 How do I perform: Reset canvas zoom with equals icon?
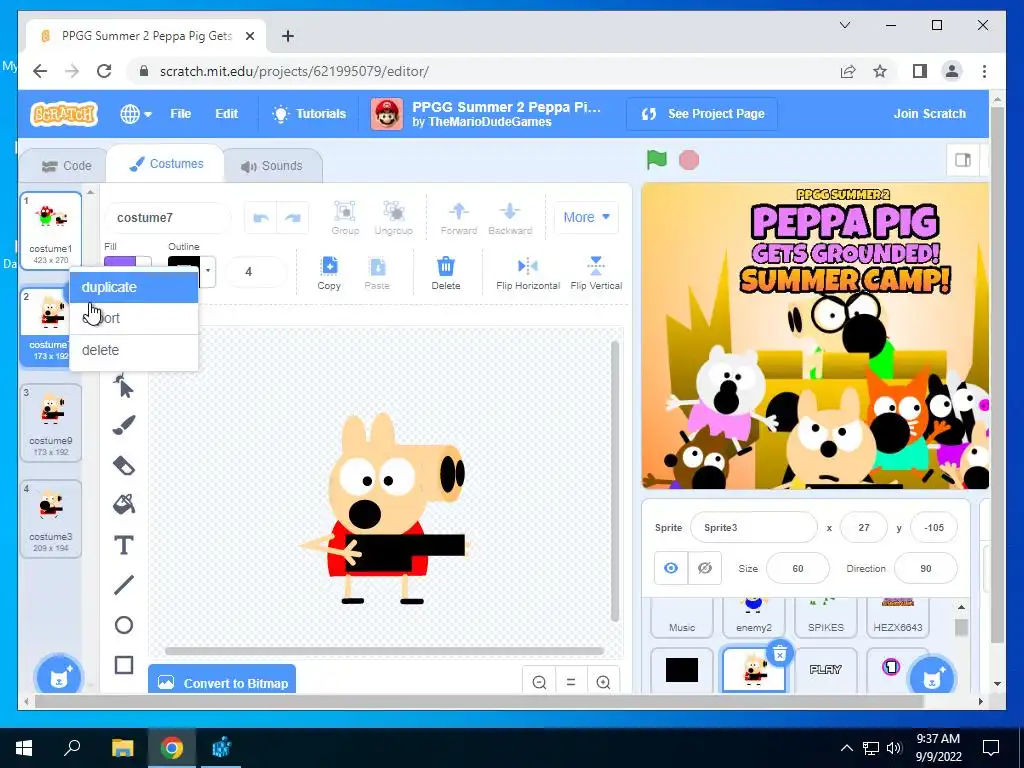[x=571, y=682]
